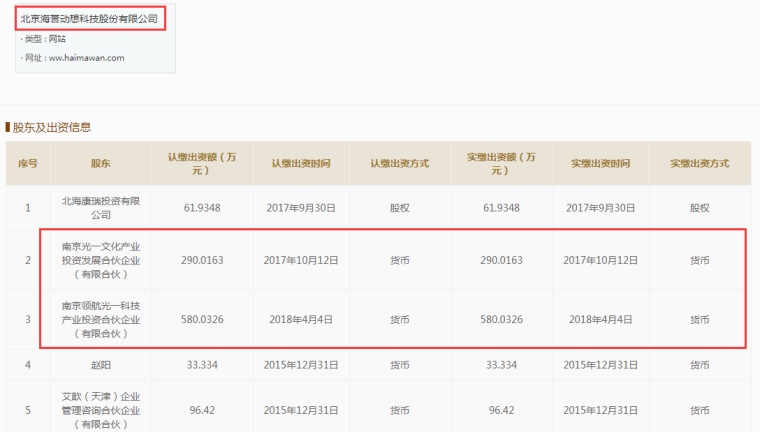Click the 类型：网站 line
760x432 pixels.
[x=43, y=39]
